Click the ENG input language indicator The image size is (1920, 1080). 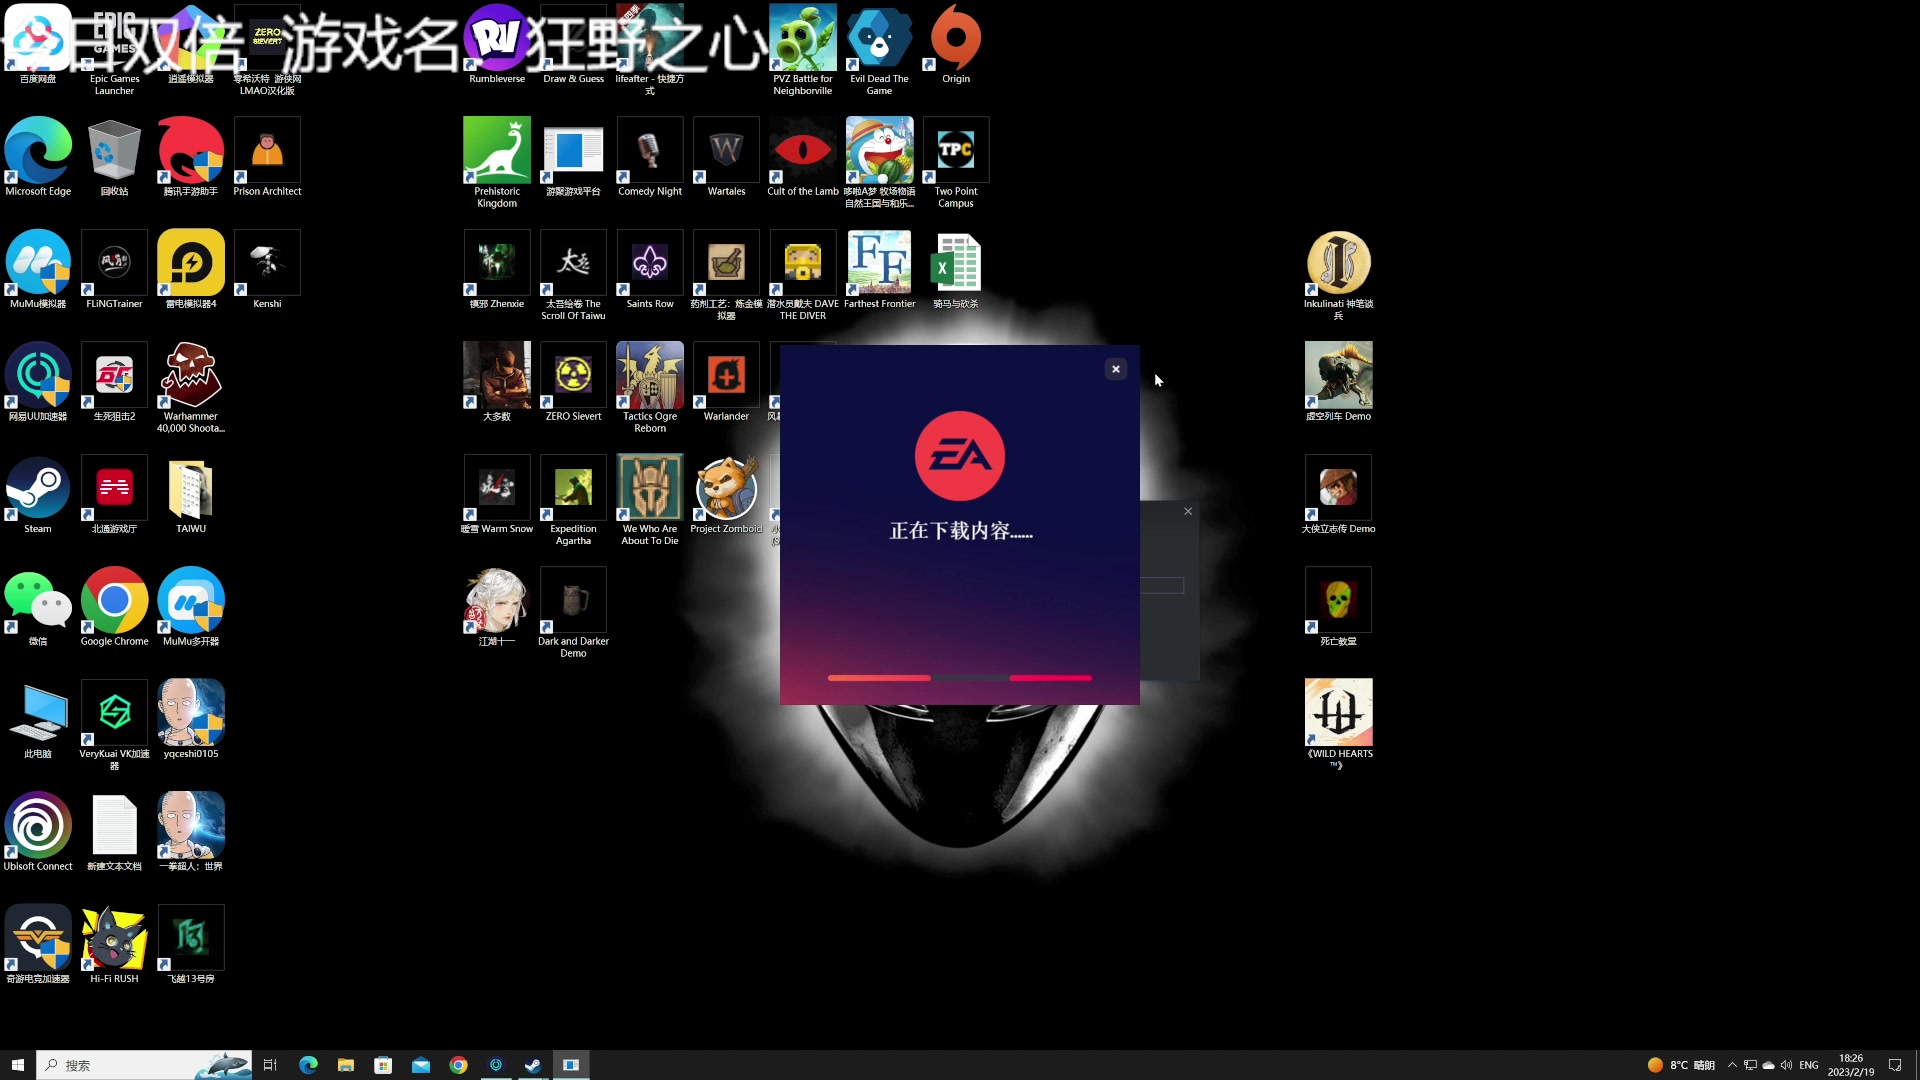click(1809, 1065)
